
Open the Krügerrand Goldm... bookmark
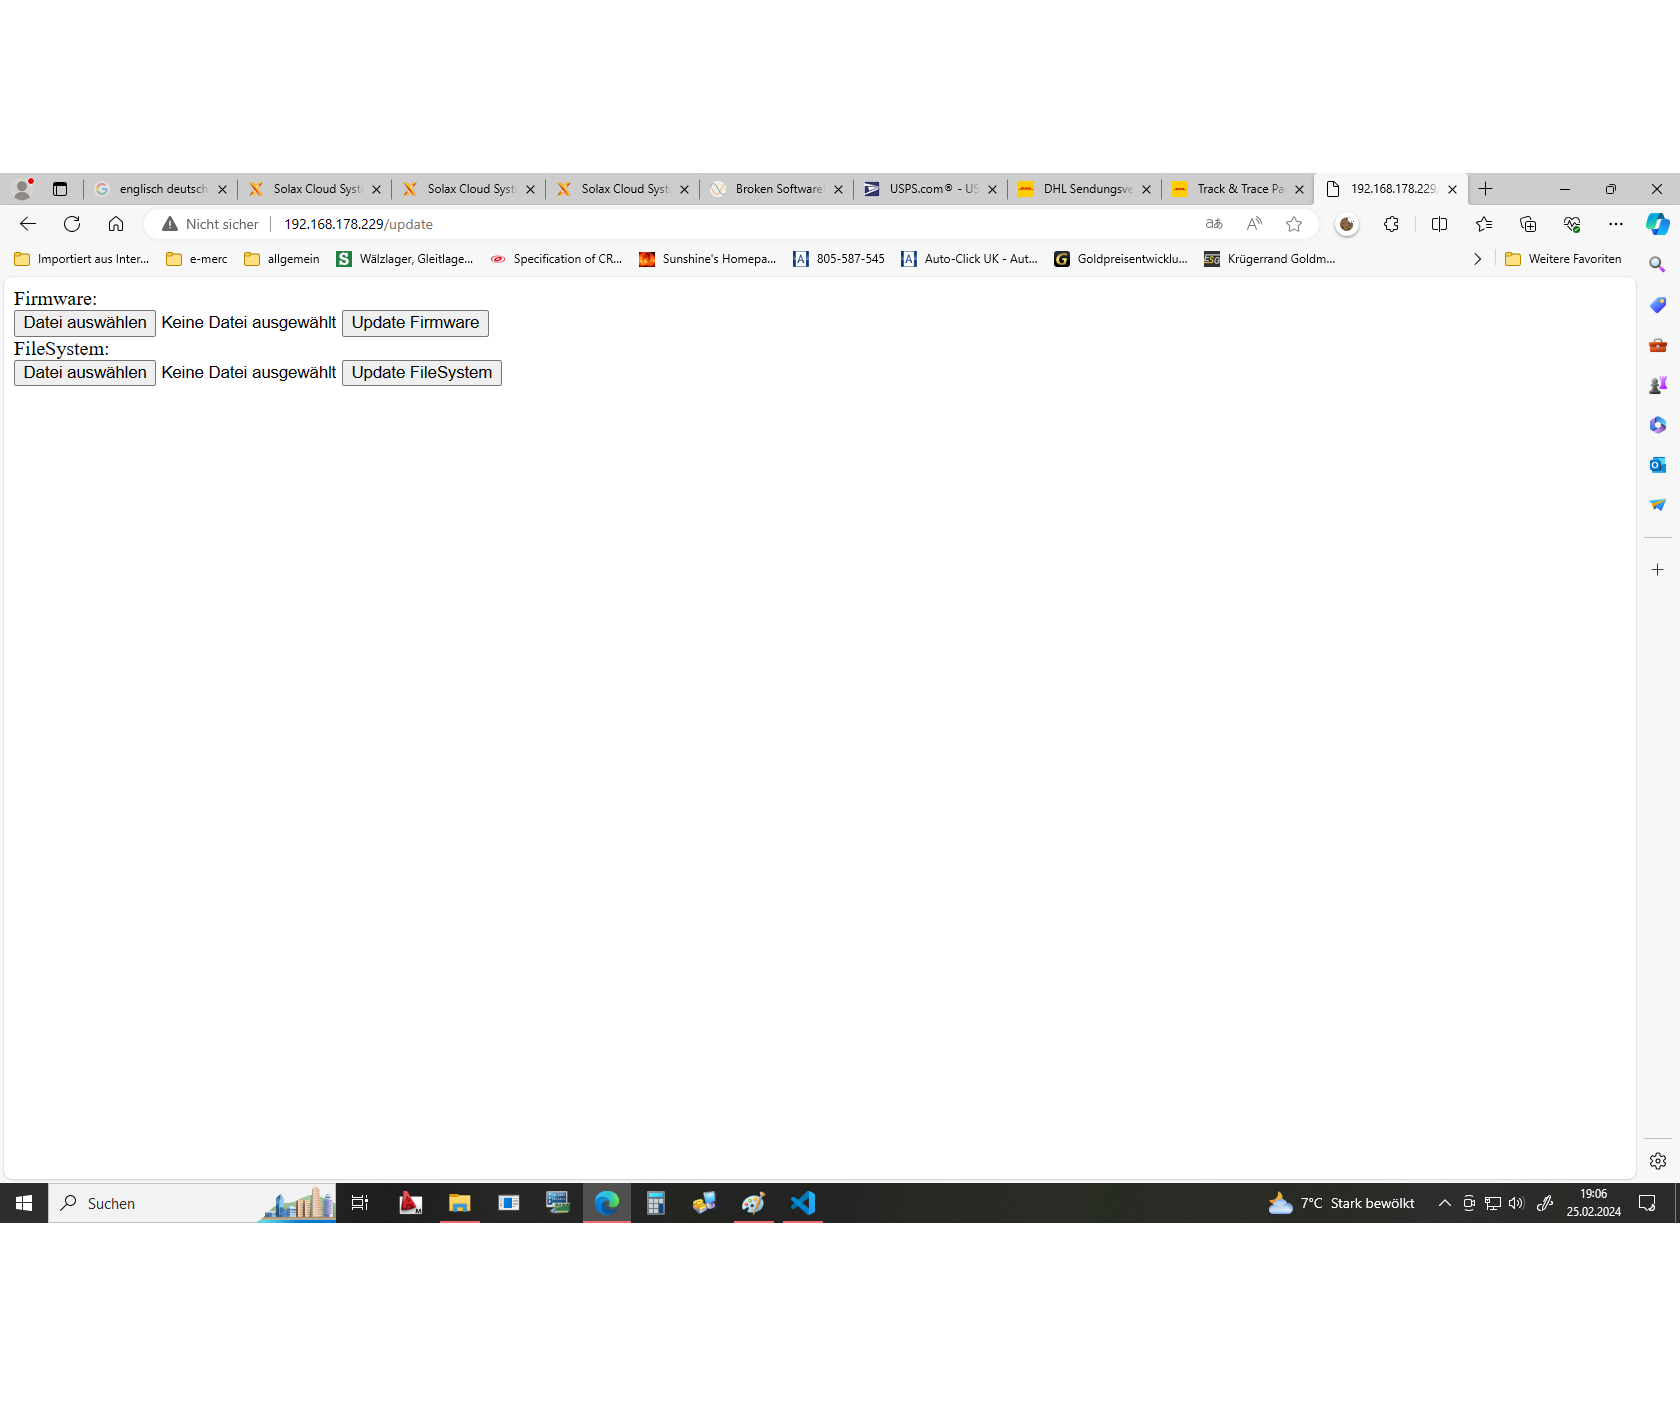pos(1270,259)
